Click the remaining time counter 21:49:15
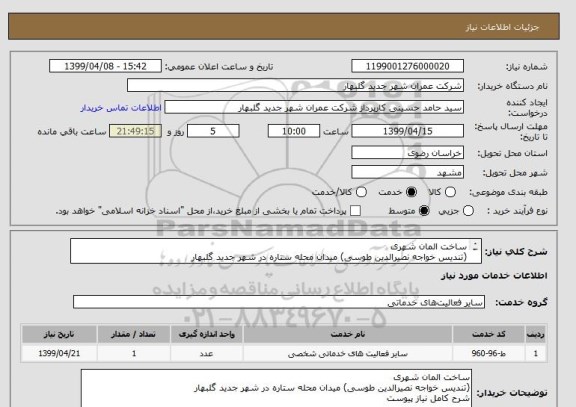 (135, 131)
